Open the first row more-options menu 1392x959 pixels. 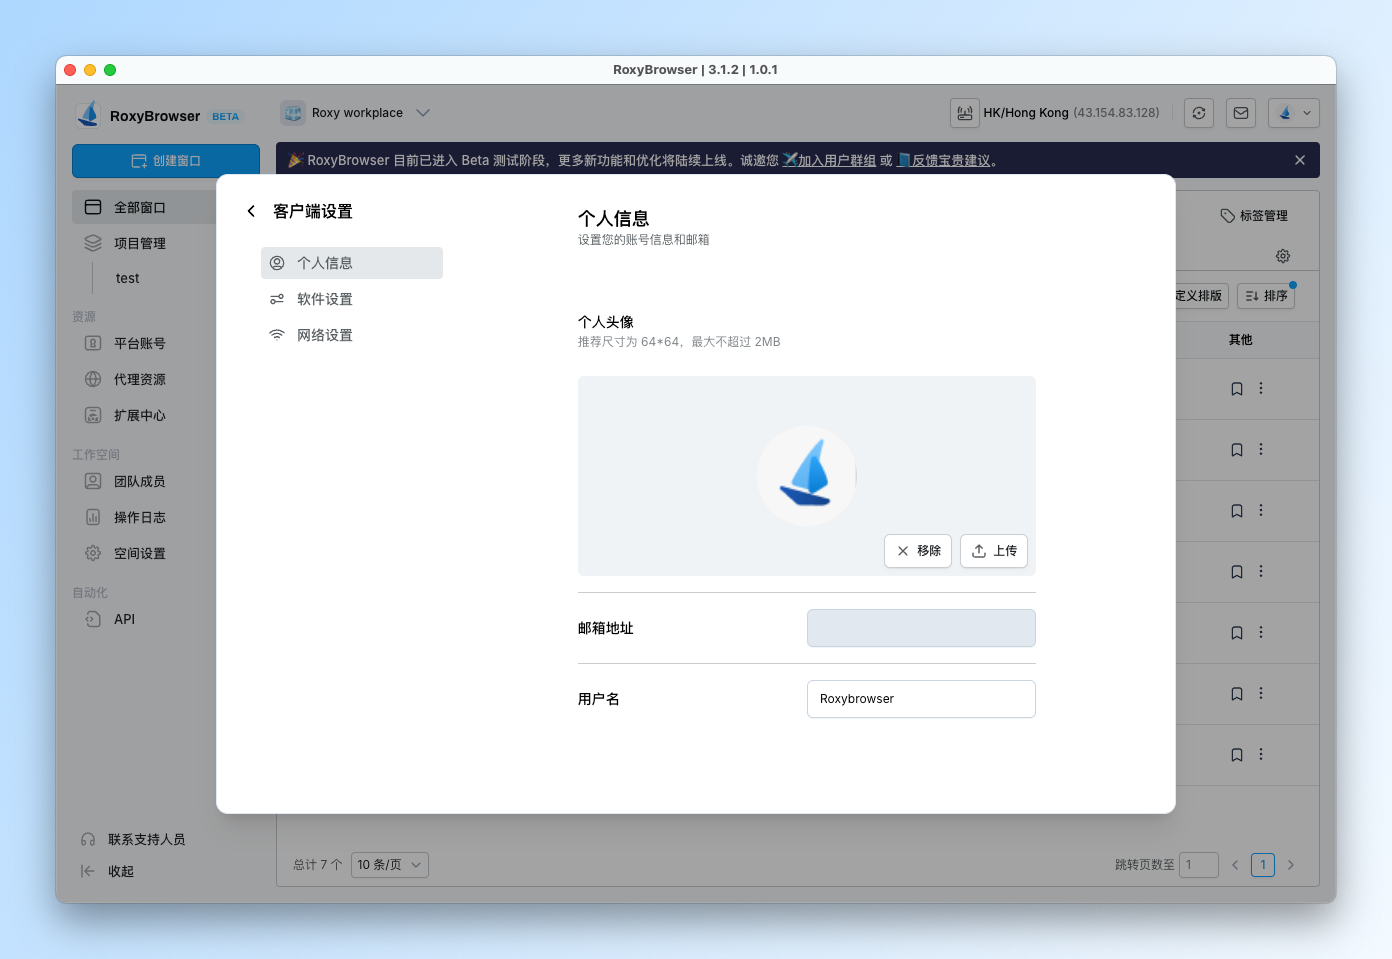tap(1261, 388)
